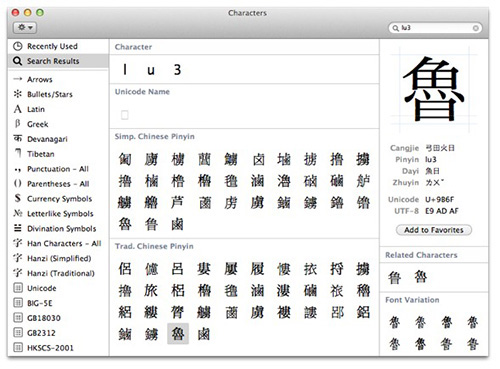Image resolution: width=500 pixels, height=369 pixels.
Task: Click the empty box glyph under Unicode Name
Action: (125, 115)
